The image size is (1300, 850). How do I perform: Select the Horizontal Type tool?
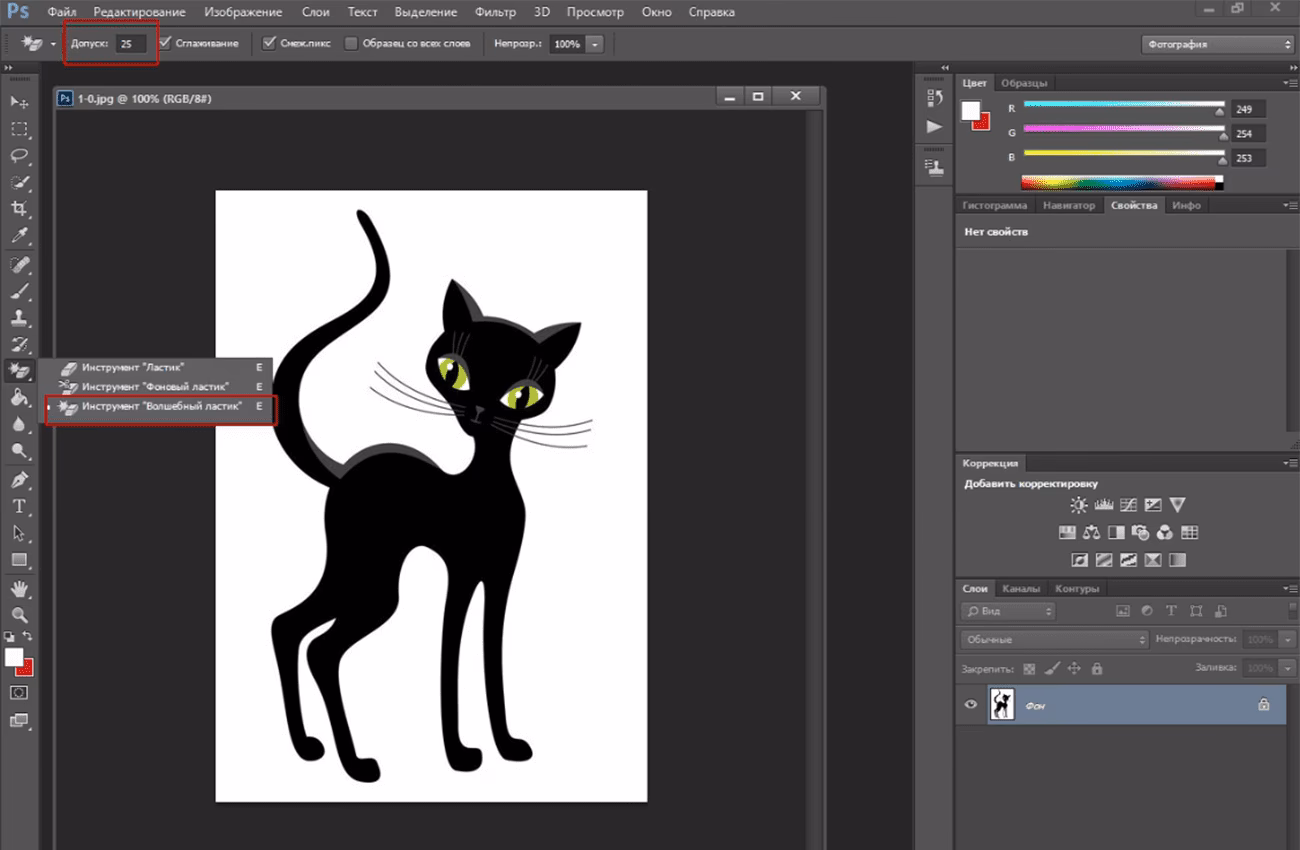coord(20,507)
